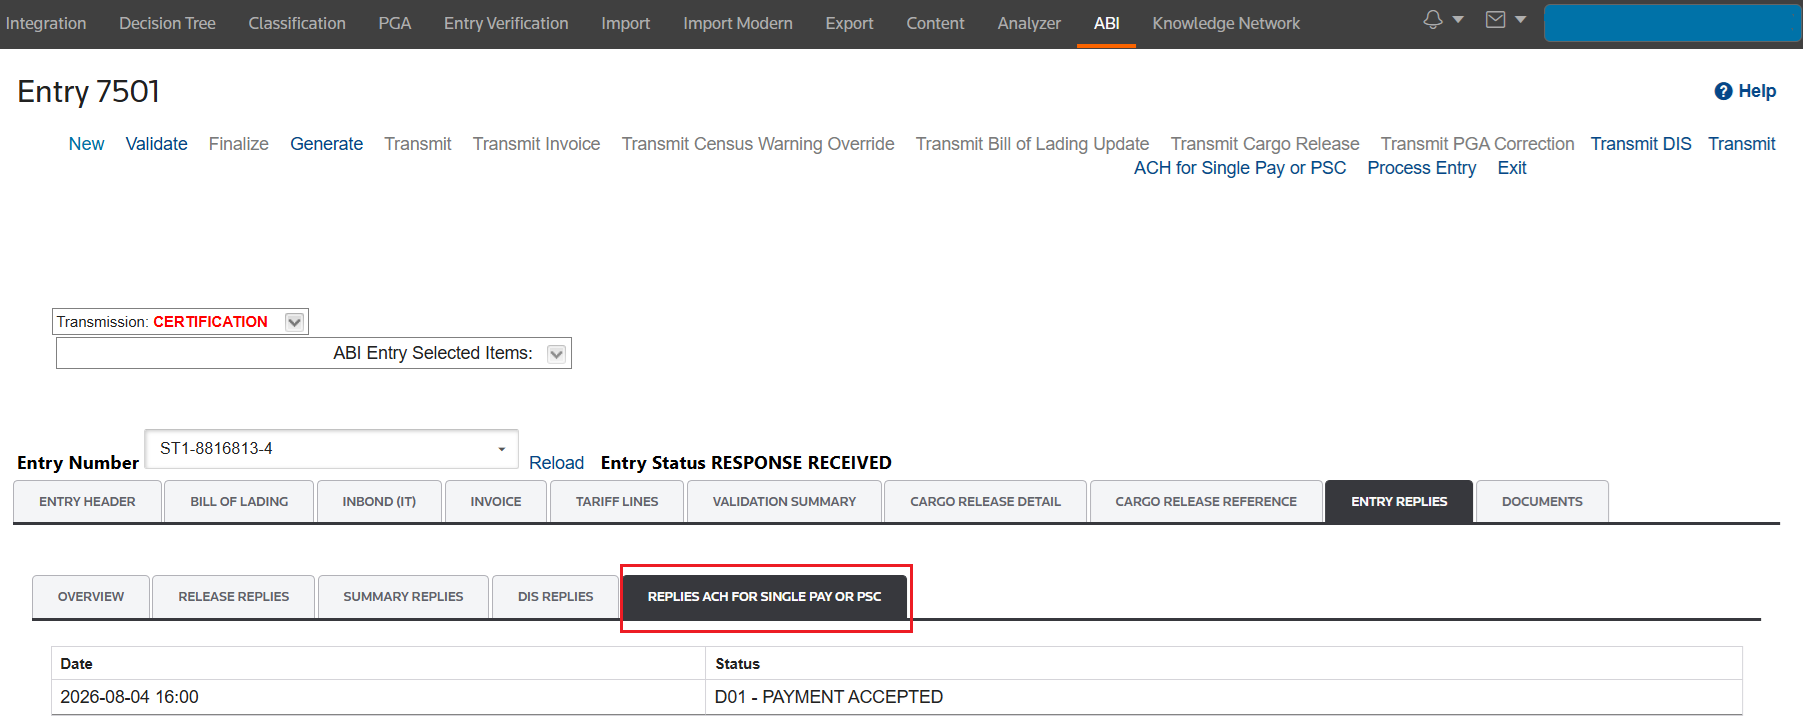Viewport: 1803px width, 726px height.
Task: Switch to the Tariff Lines tab
Action: click(x=617, y=501)
